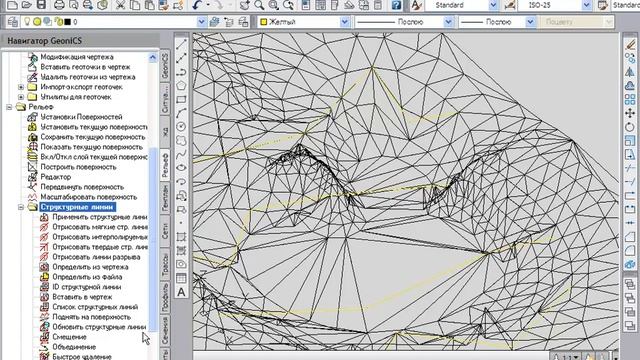640x360 pixels.
Task: Run Построить поверхность command
Action: click(x=78, y=167)
